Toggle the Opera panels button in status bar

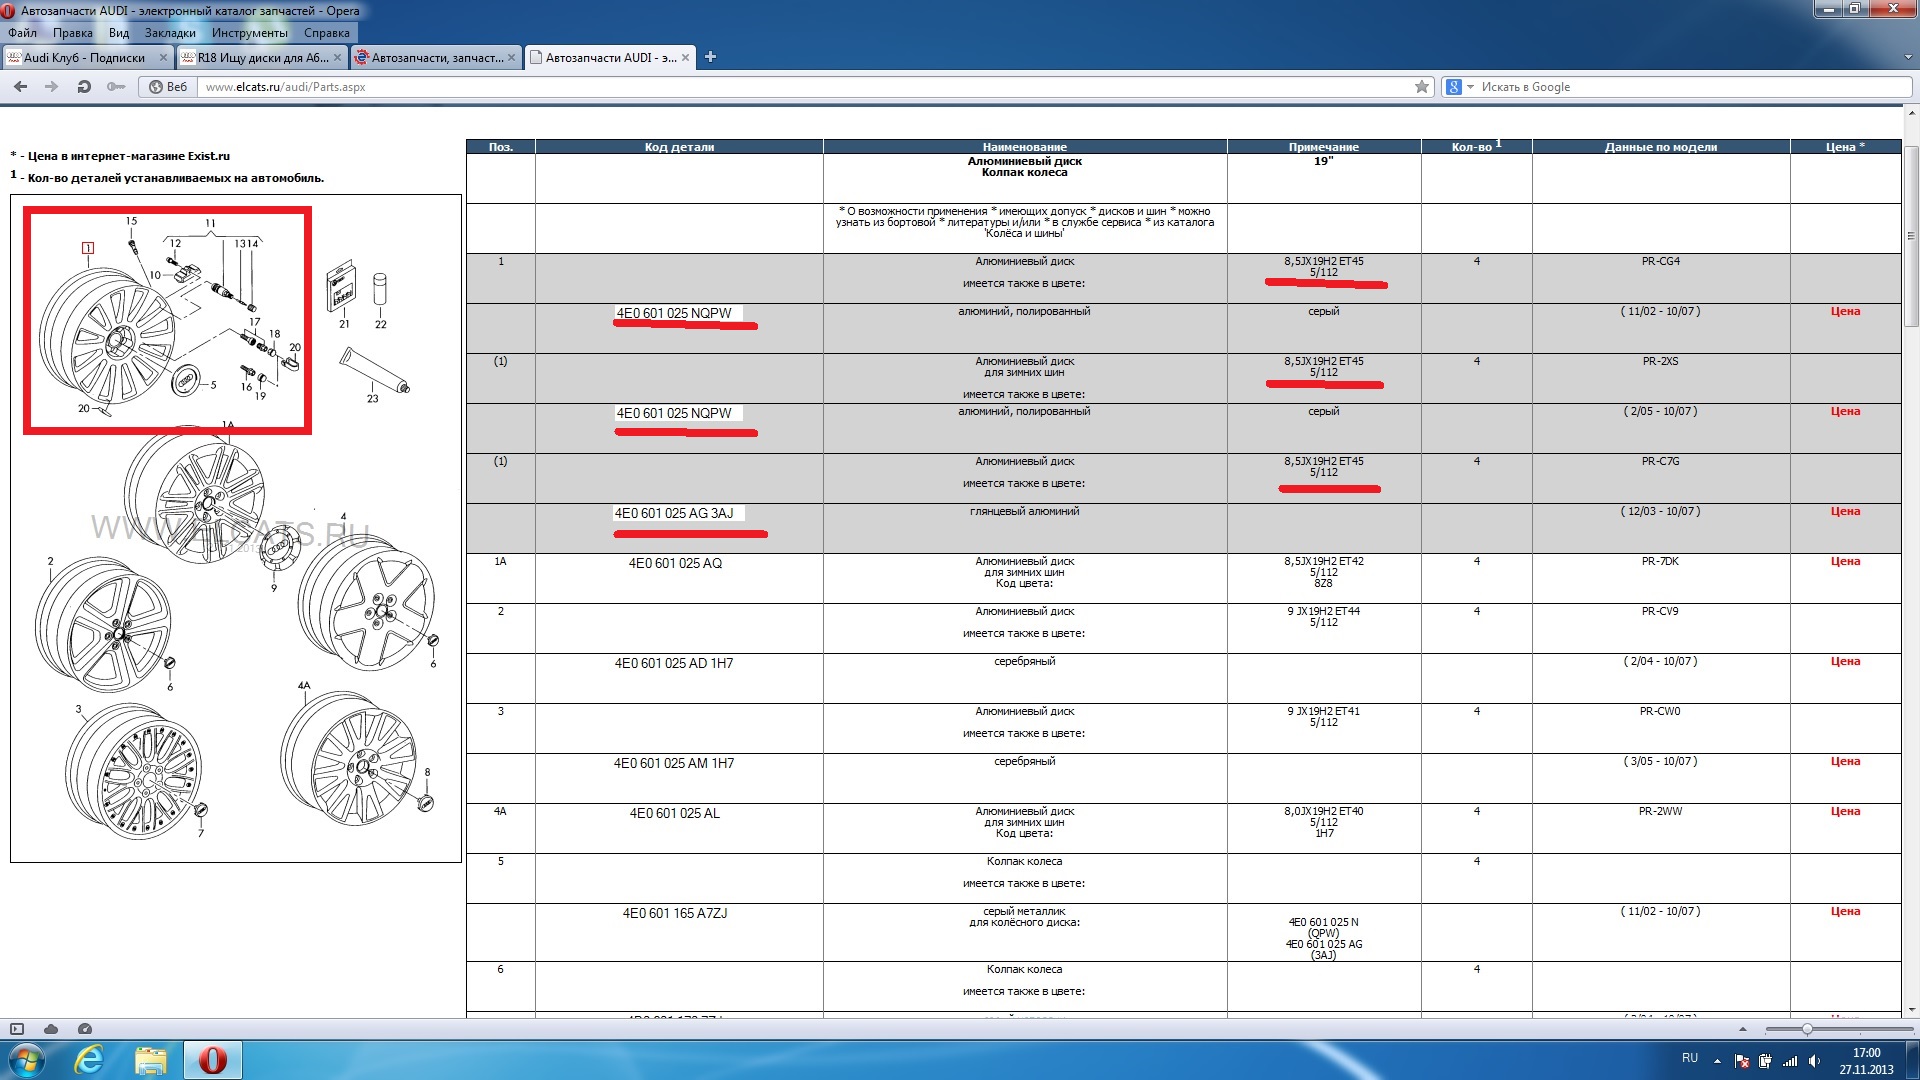[x=17, y=1028]
